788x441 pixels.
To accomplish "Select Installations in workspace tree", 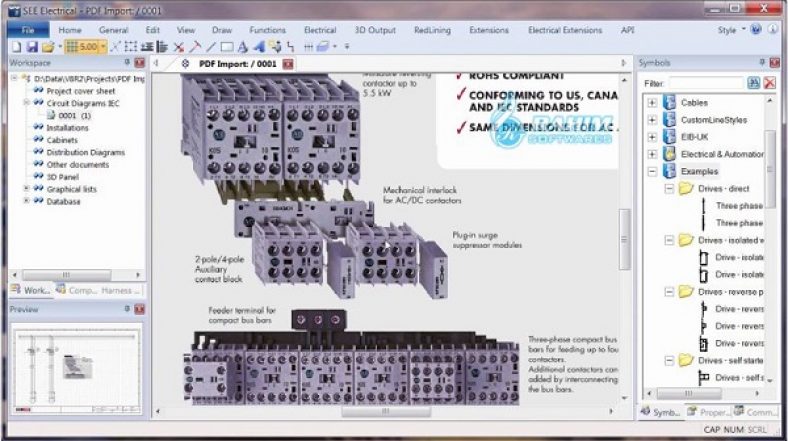I will coord(67,128).
